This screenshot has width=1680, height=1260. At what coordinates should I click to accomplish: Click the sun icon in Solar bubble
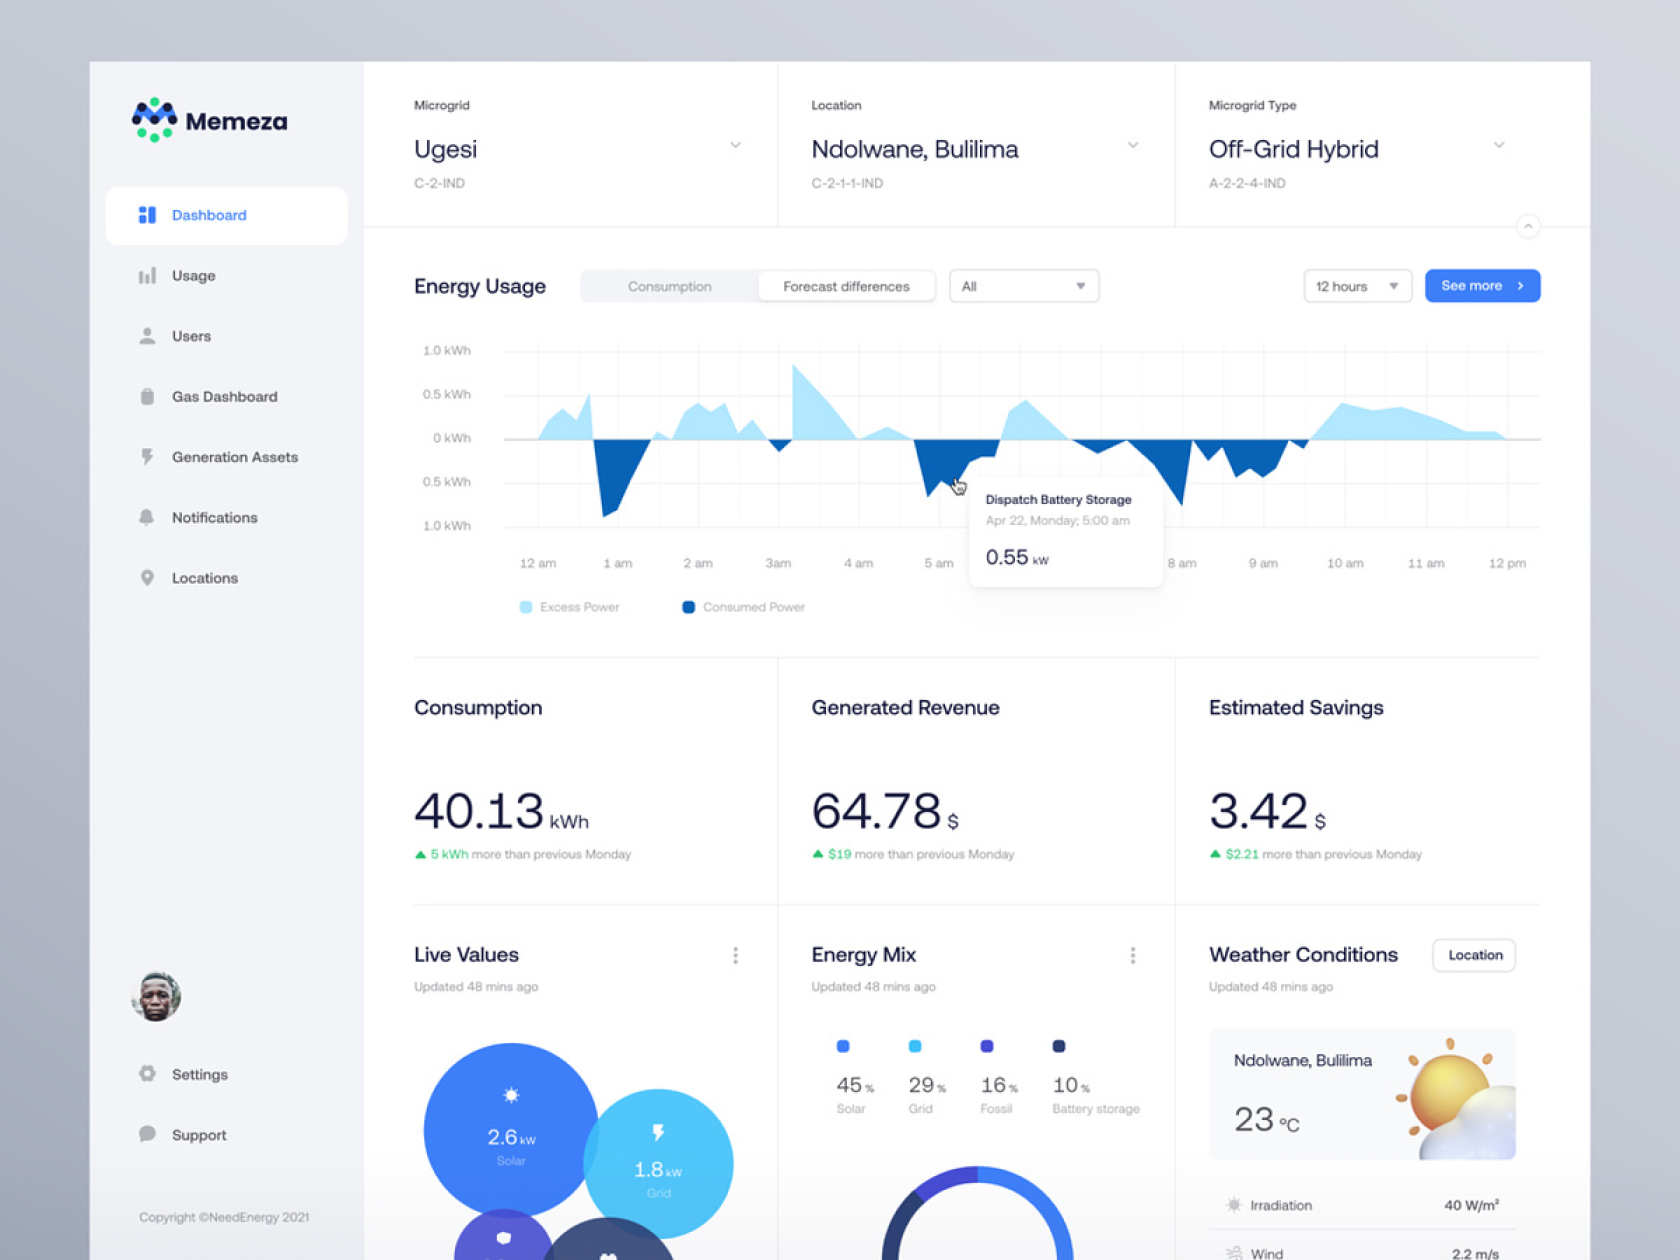pyautogui.click(x=511, y=1095)
